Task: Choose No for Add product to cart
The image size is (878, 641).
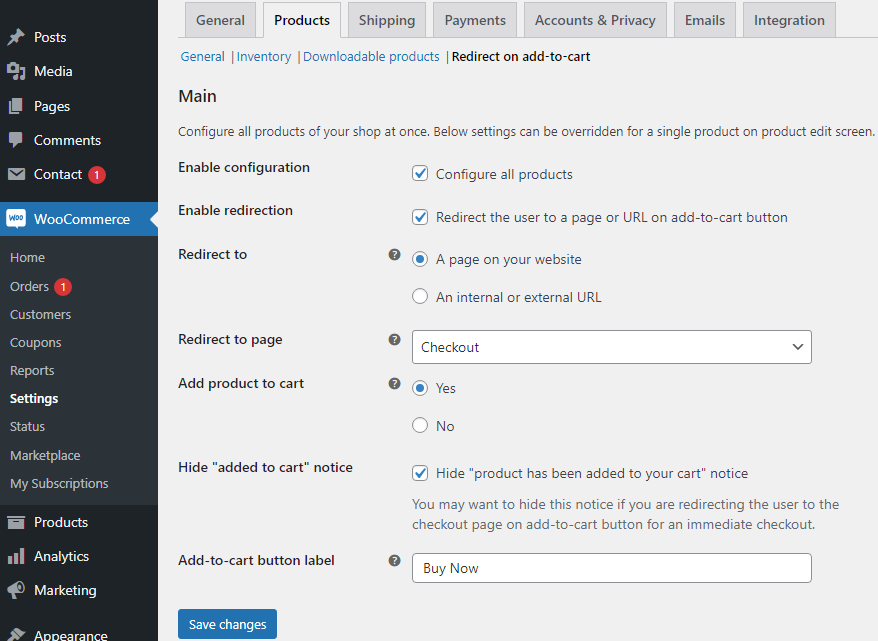Action: click(x=420, y=425)
